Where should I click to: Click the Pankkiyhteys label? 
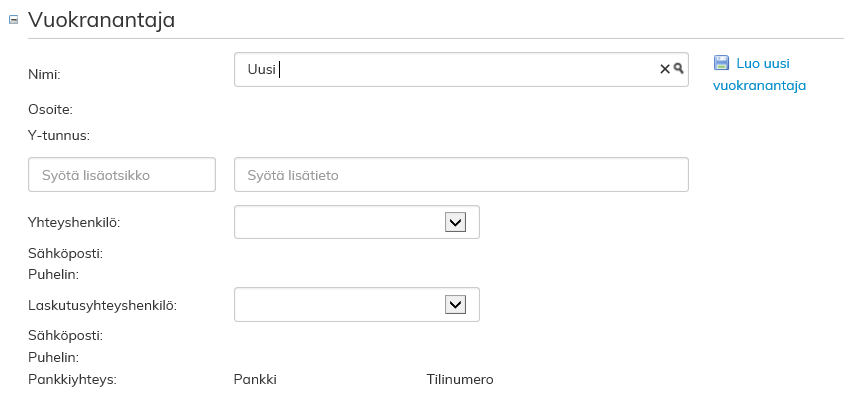(x=72, y=379)
